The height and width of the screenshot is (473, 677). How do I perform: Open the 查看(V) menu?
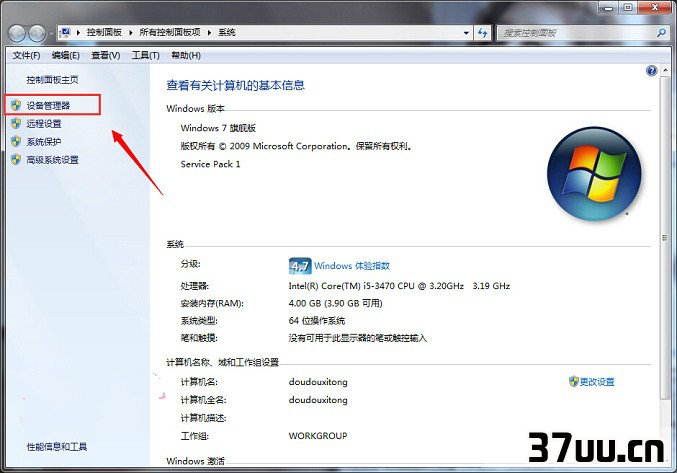106,55
